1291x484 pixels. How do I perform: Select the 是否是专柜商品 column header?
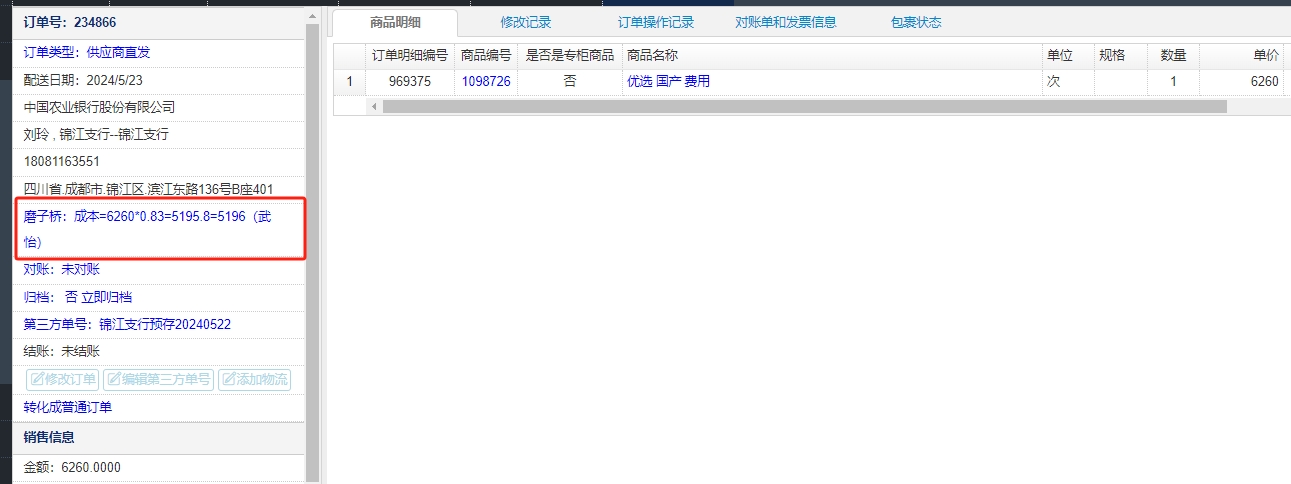pyautogui.click(x=570, y=56)
